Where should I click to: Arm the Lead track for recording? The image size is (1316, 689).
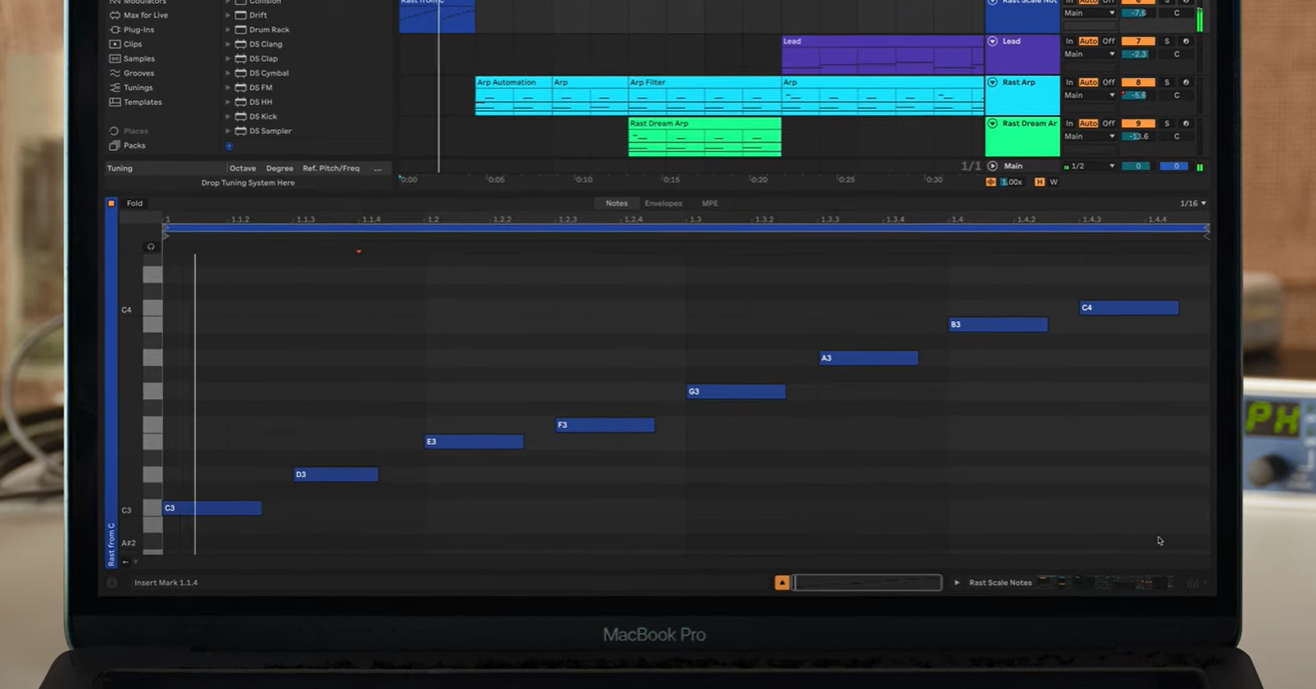click(x=1186, y=41)
